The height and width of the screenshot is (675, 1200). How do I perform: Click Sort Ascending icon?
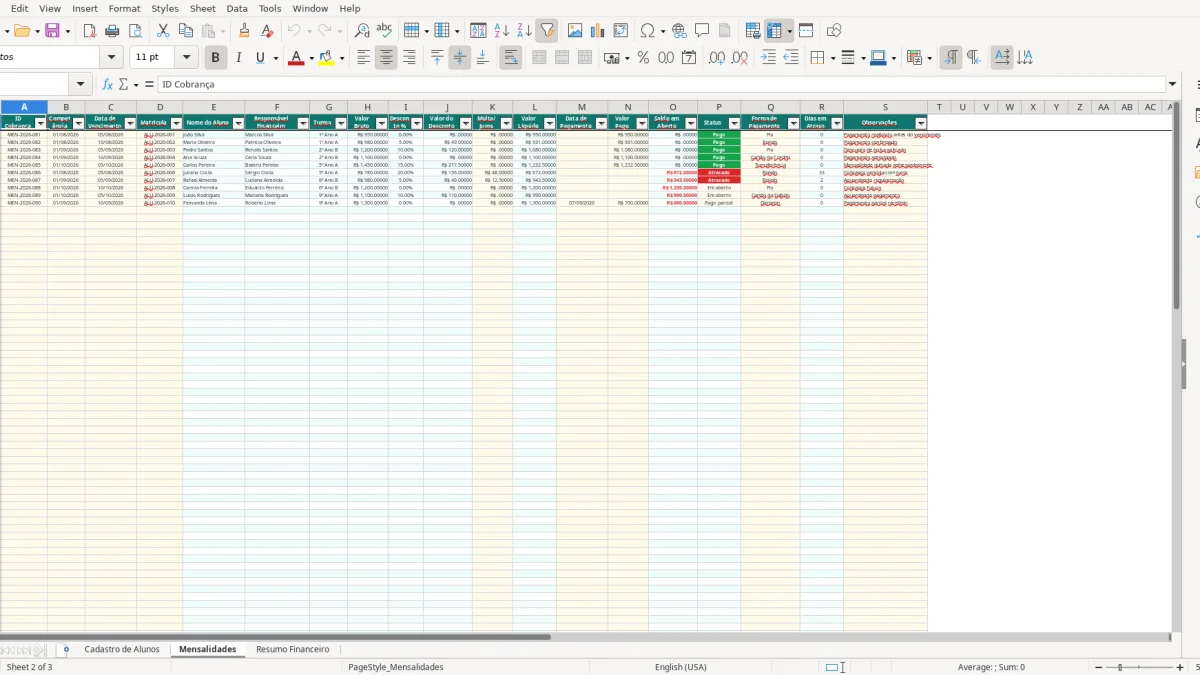501,30
